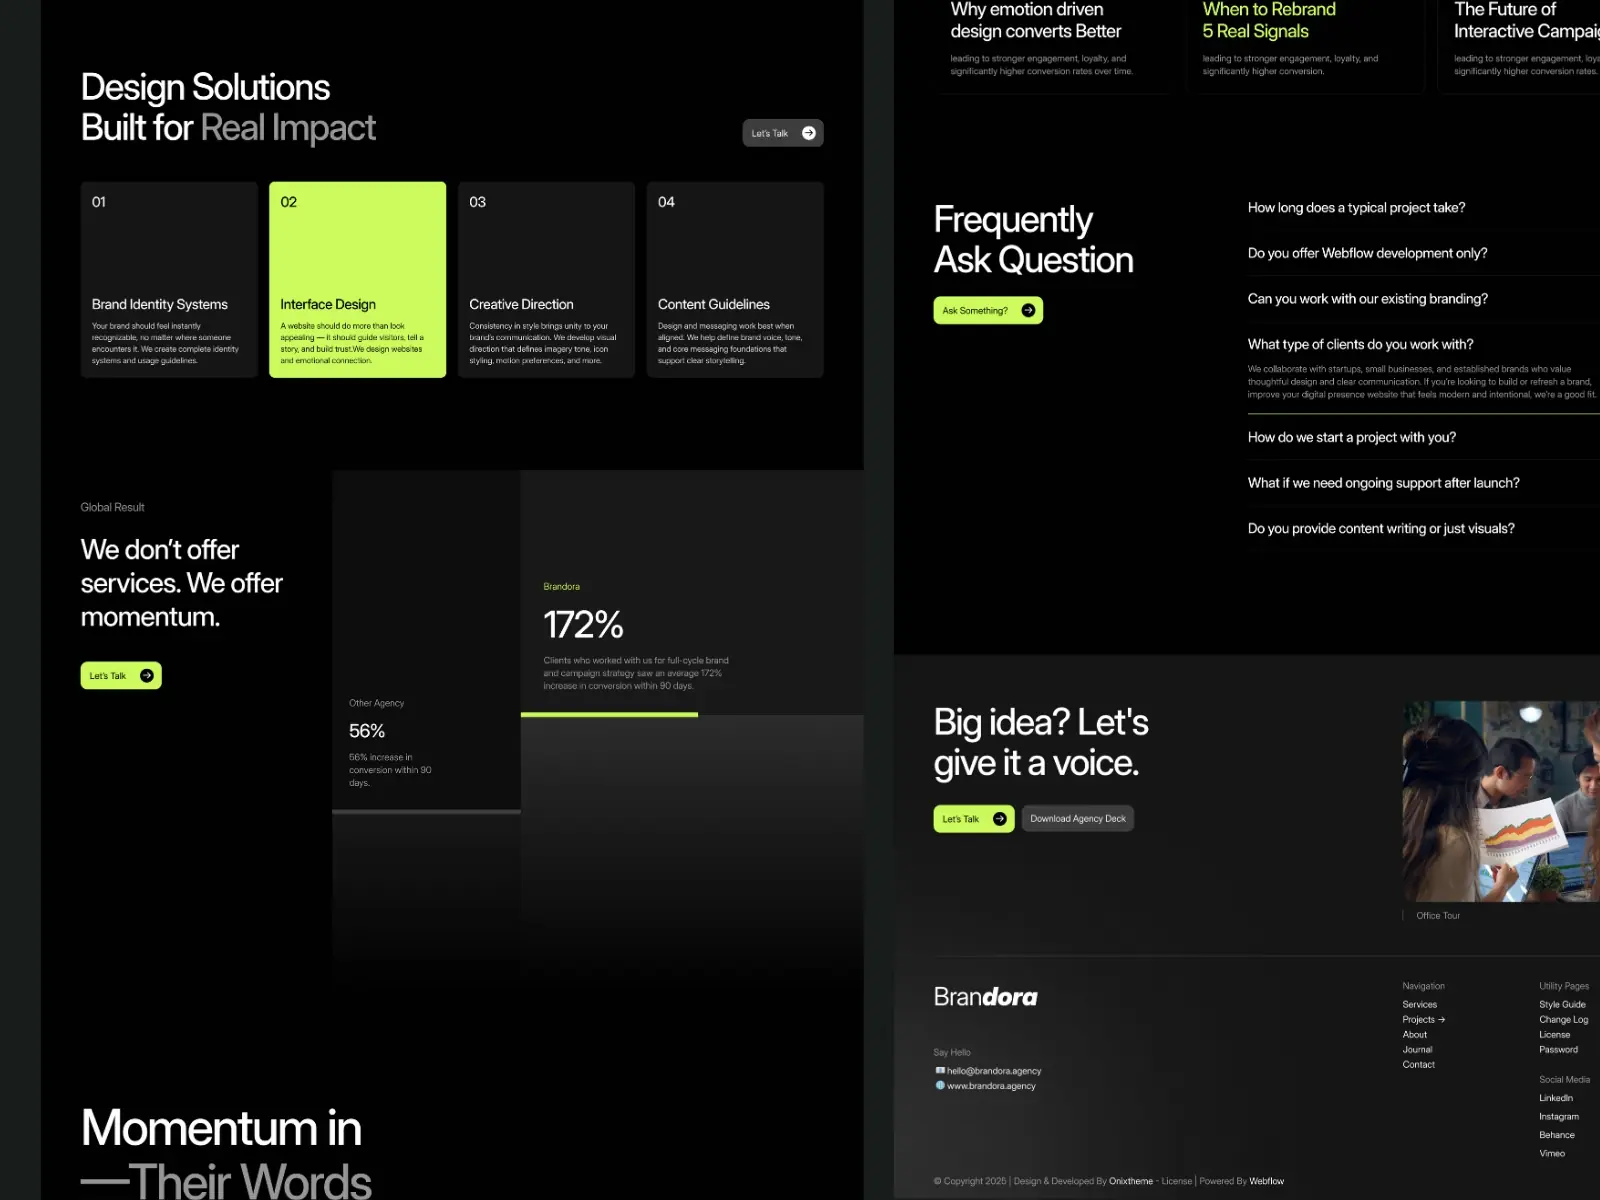Click the www.brandora.agency website address

point(991,1086)
